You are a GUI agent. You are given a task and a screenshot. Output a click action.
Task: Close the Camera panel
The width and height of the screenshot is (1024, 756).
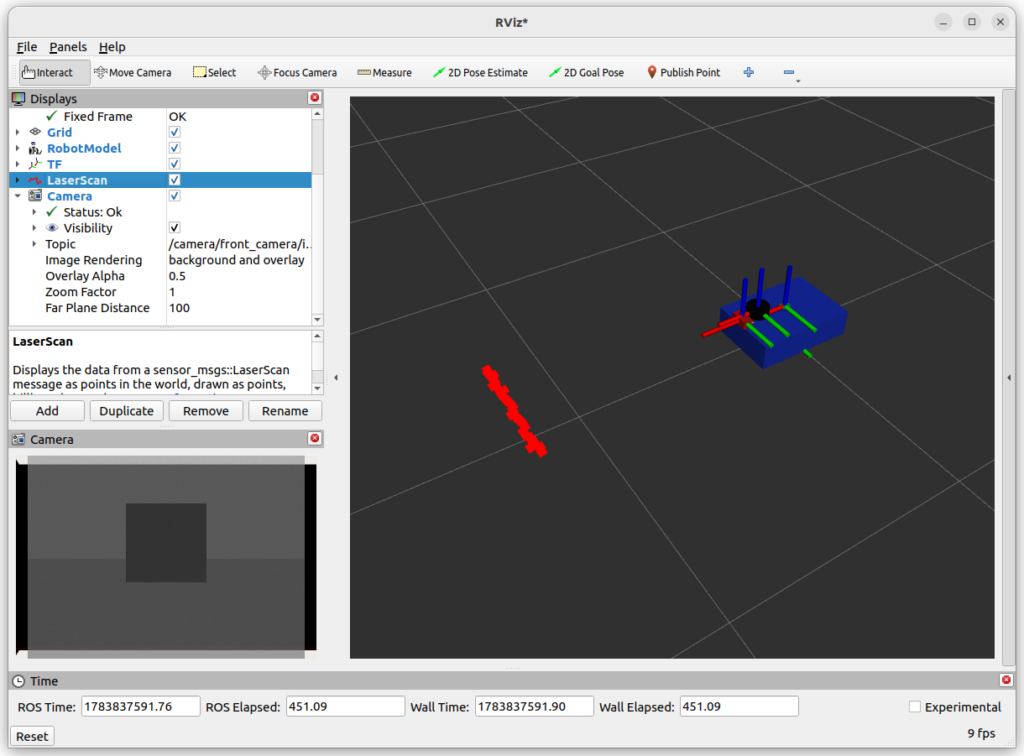(315, 438)
